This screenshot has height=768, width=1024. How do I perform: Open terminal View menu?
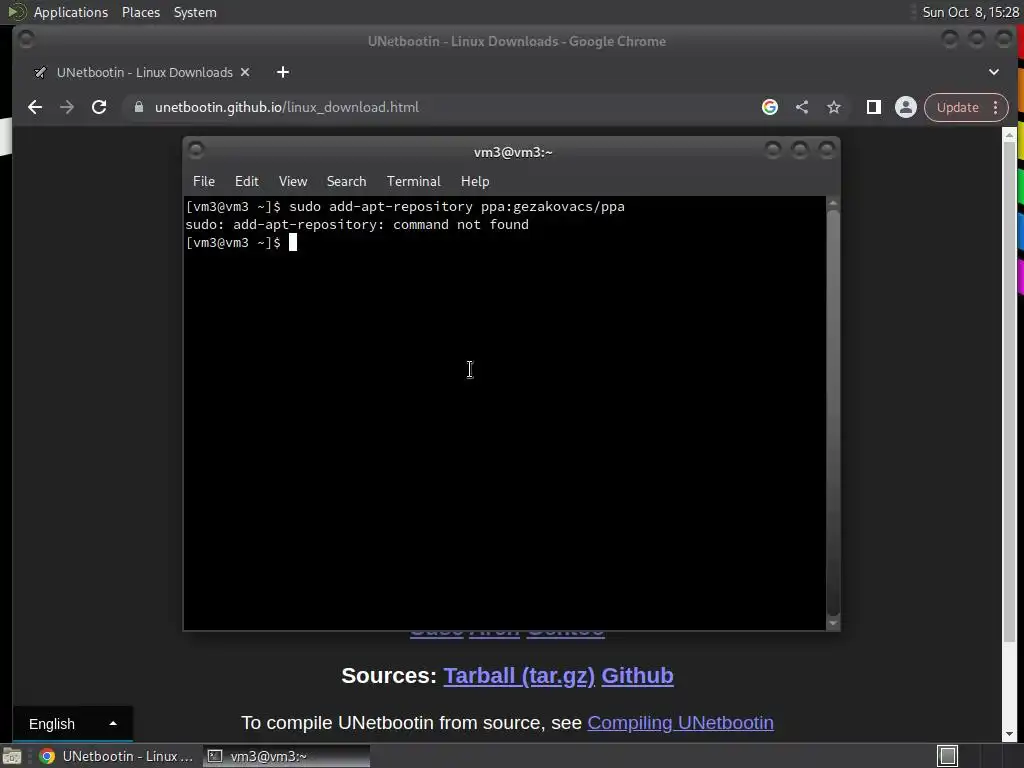coord(293,182)
